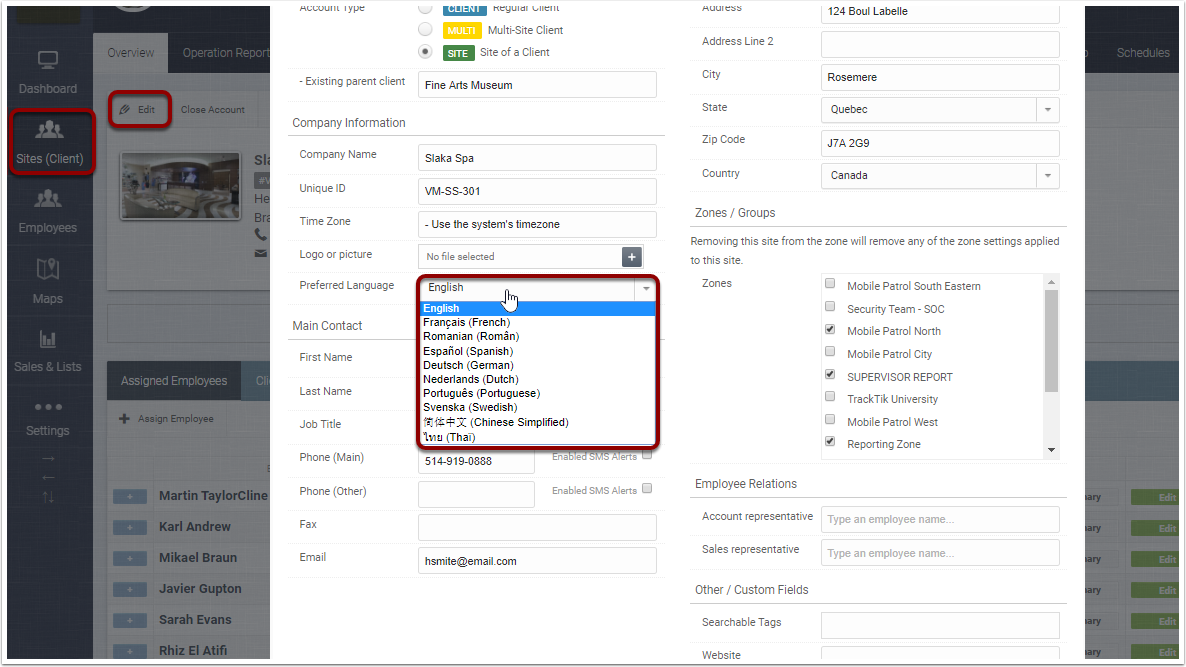
Task: Select the SITE of a Client radio button
Action: click(424, 50)
